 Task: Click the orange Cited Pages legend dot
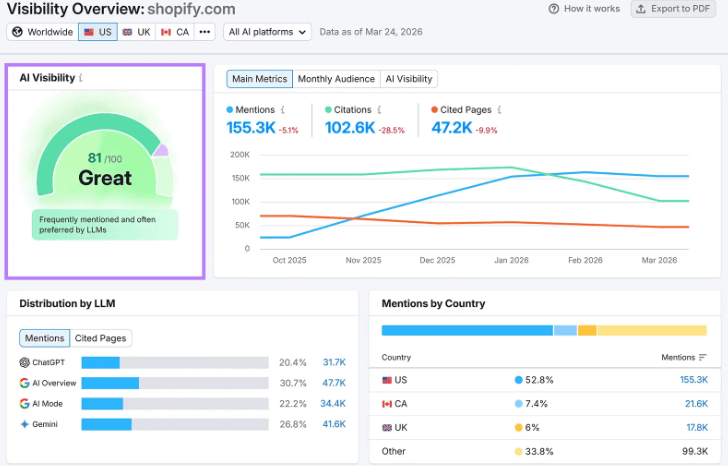pos(435,110)
